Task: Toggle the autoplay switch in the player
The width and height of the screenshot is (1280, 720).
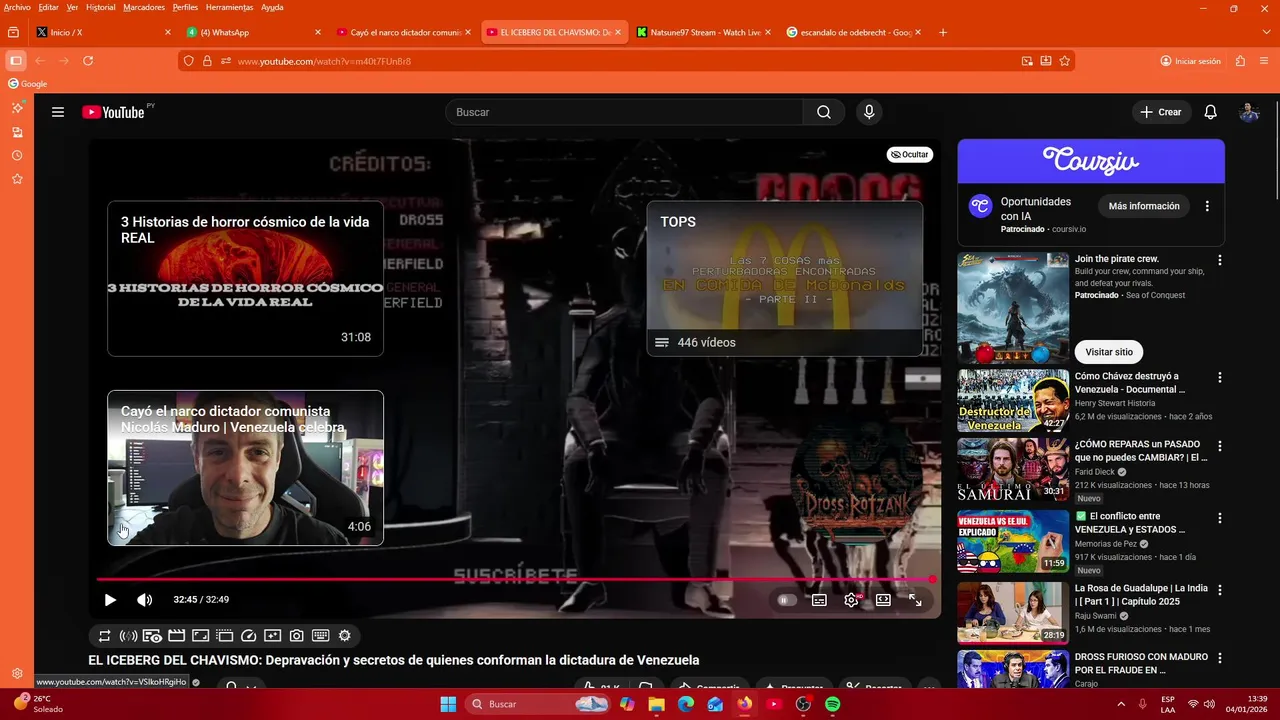Action: pos(787,600)
